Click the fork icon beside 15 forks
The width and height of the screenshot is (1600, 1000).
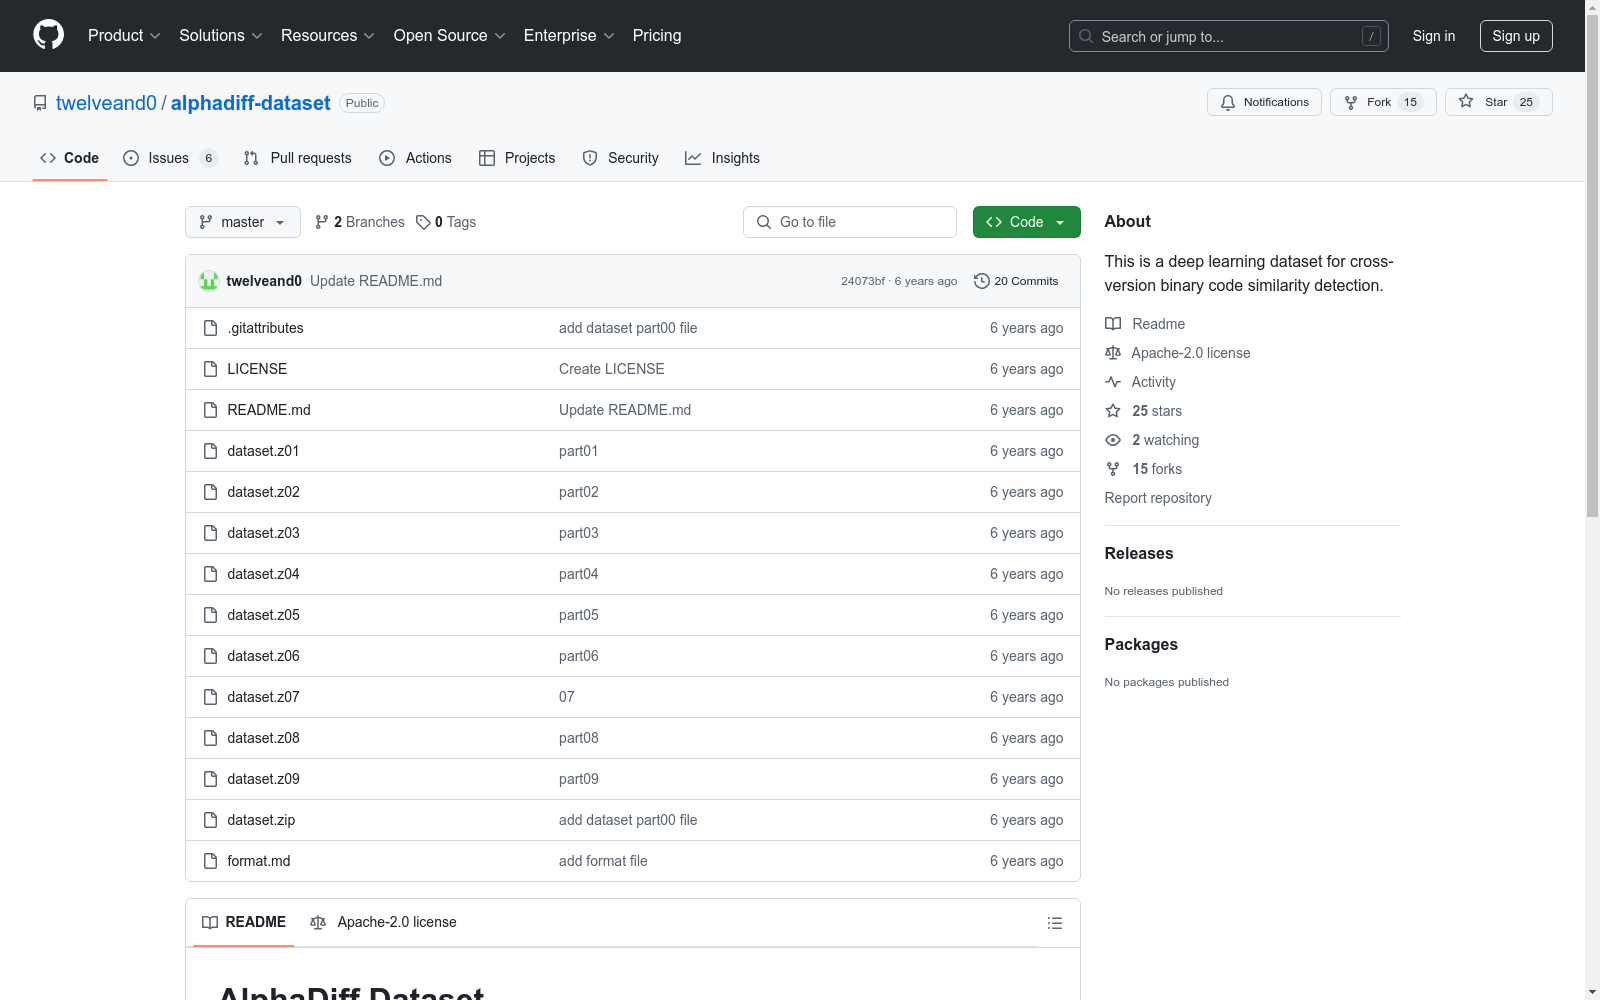tap(1113, 469)
